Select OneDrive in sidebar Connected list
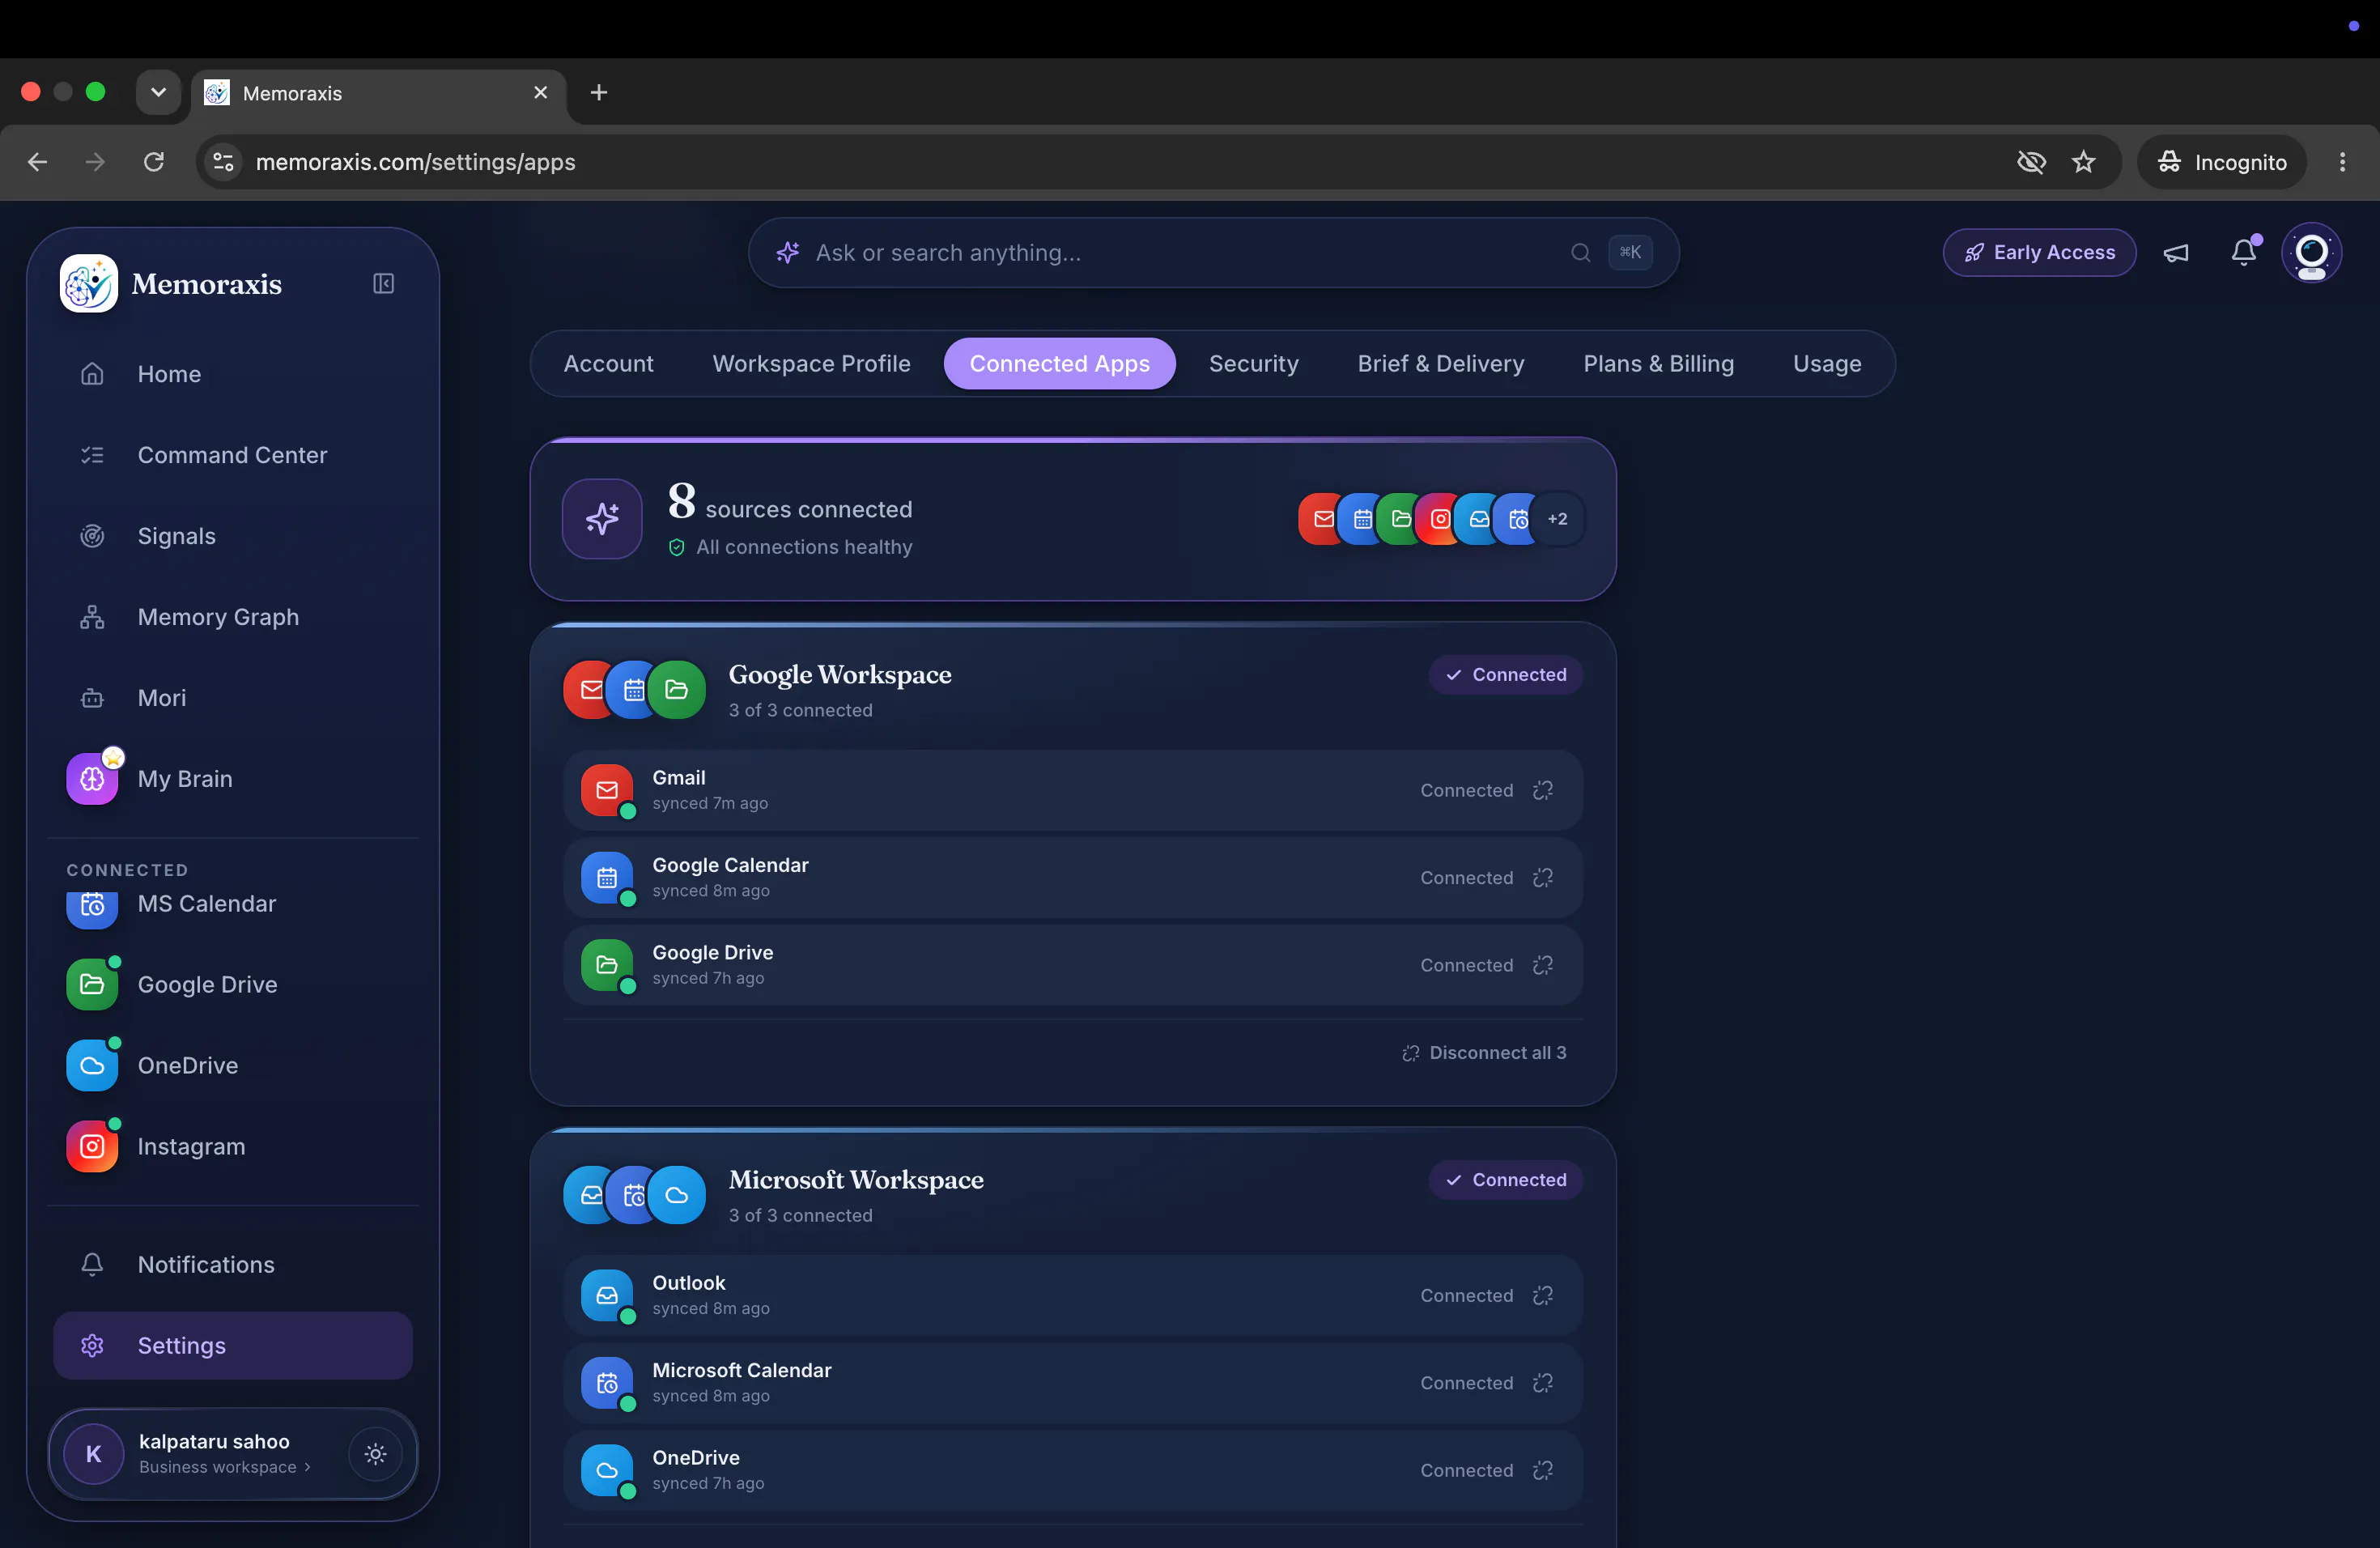2380x1548 pixels. point(233,1066)
